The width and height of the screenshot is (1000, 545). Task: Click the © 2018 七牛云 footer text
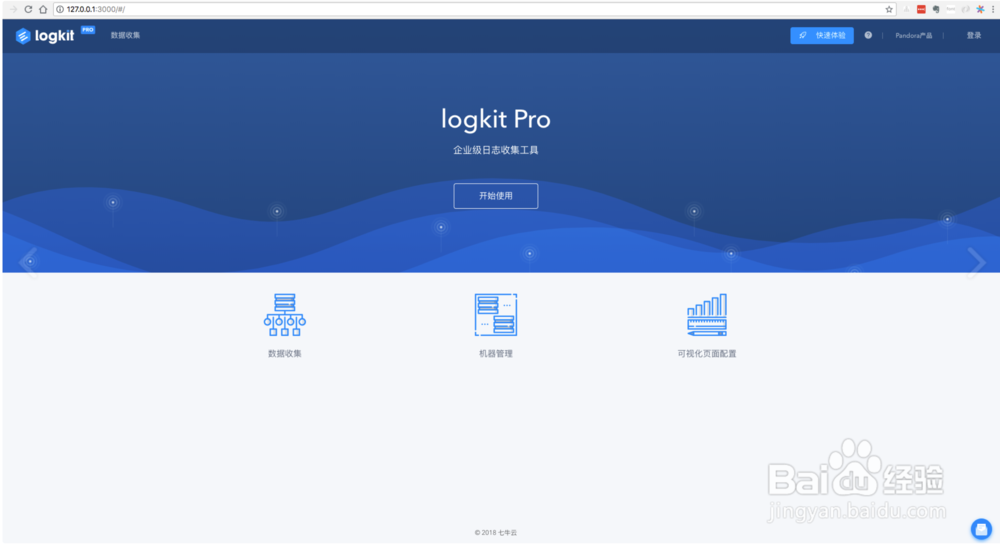[496, 532]
